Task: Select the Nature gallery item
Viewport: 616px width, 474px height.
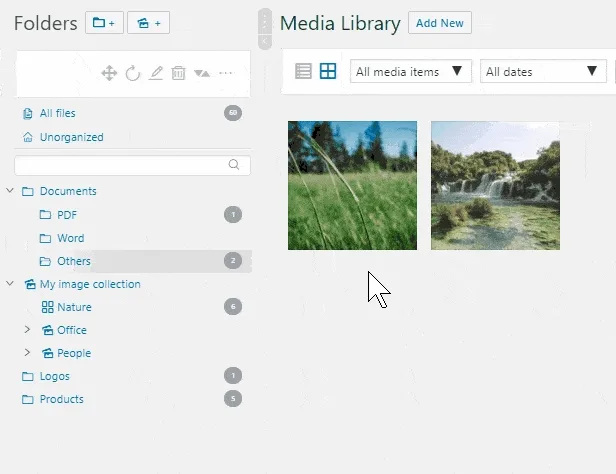Action: click(x=73, y=307)
